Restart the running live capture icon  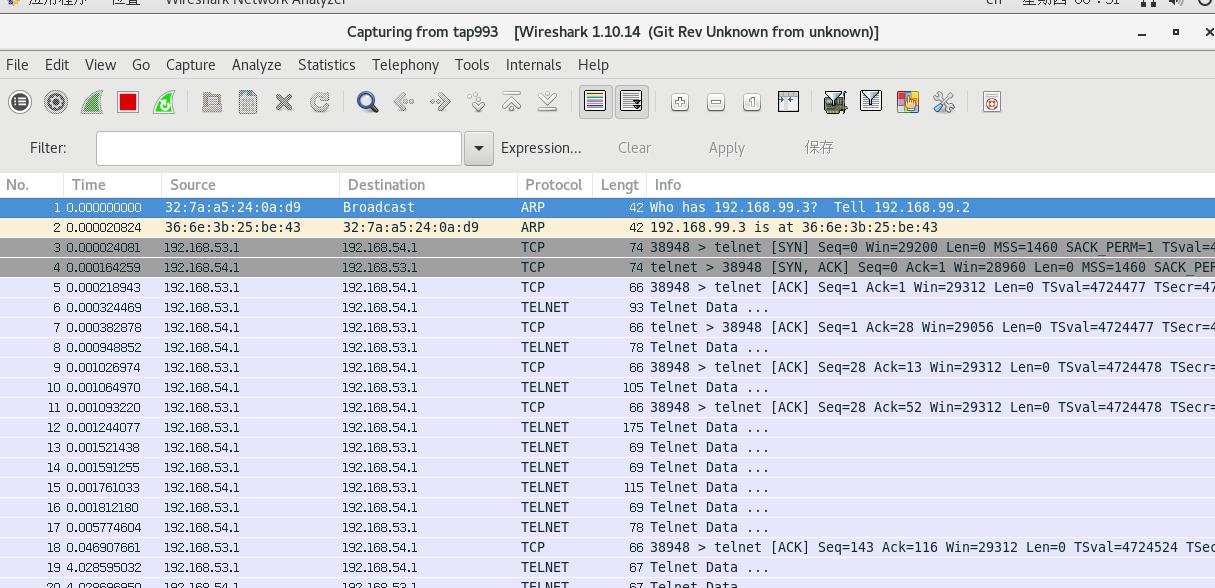[x=164, y=102]
